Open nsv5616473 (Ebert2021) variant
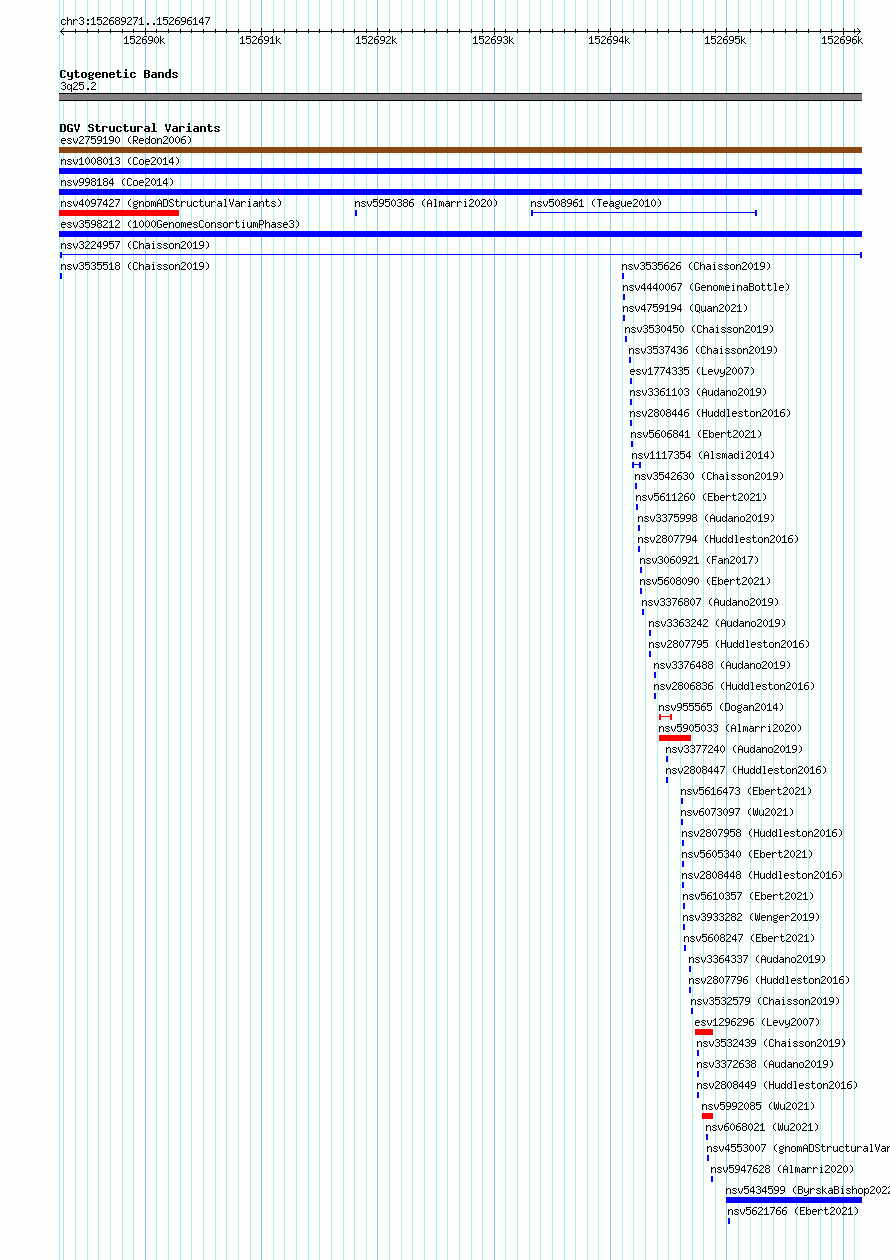Image resolution: width=890 pixels, height=1260 pixels. (746, 791)
